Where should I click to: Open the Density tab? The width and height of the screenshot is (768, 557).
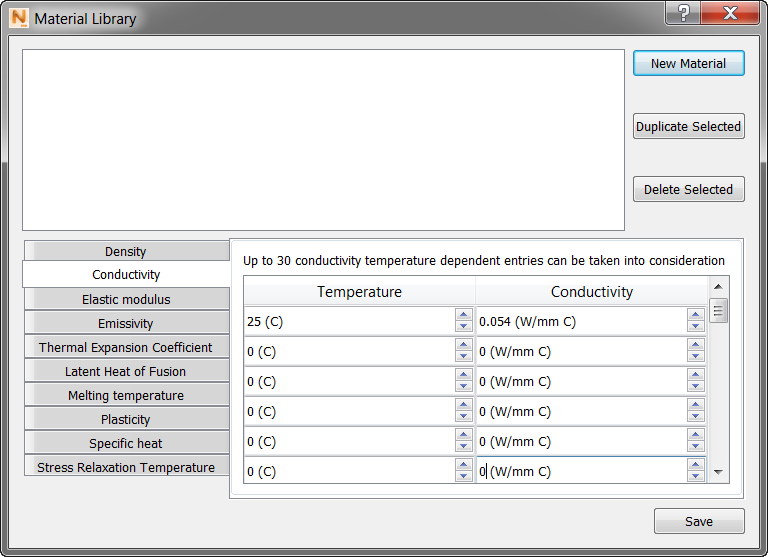pos(126,251)
